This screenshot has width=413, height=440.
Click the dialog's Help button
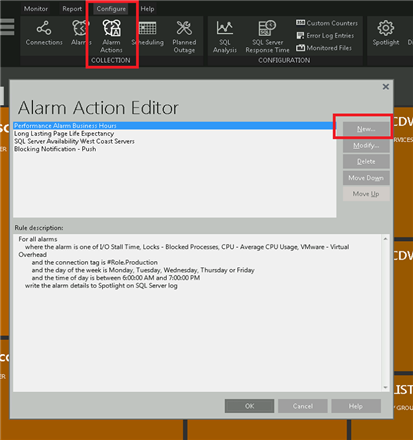356,406
